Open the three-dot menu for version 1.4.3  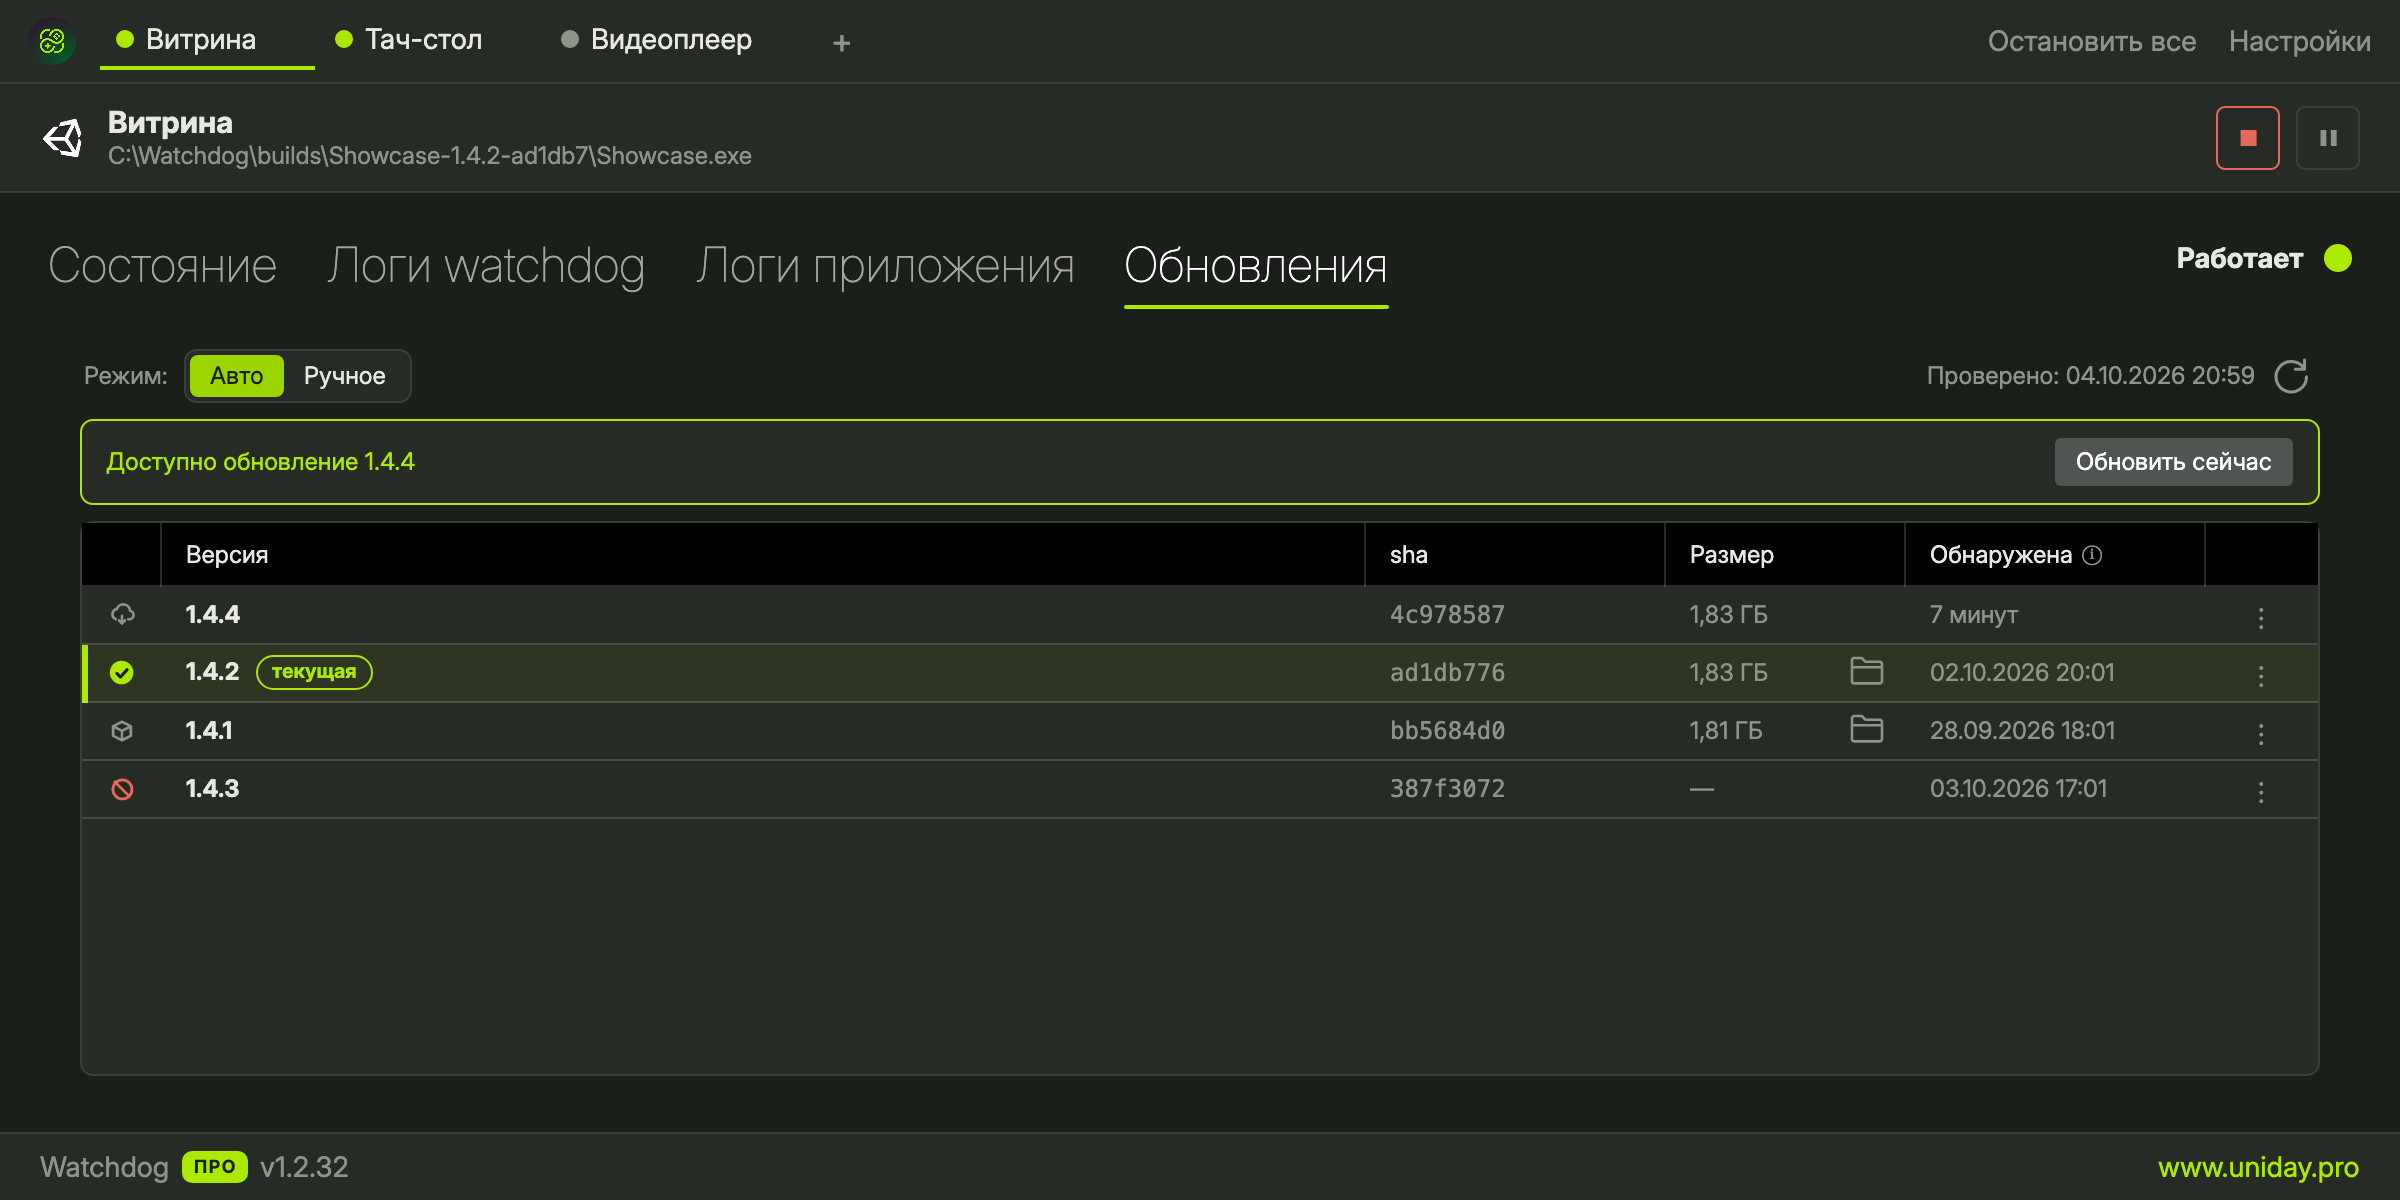pyautogui.click(x=2260, y=791)
